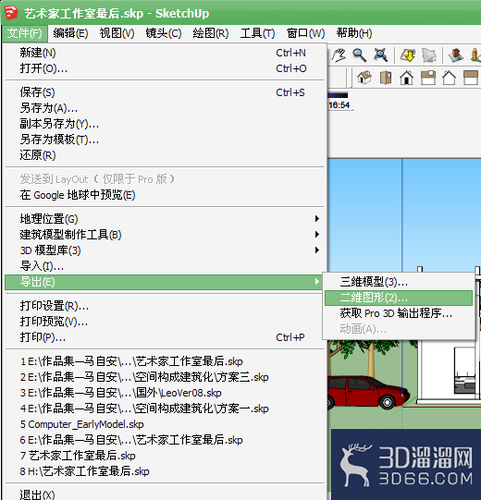This screenshot has height=500, width=481.
Task: Select 二维图形(2)... export option
Action: pyautogui.click(x=399, y=298)
